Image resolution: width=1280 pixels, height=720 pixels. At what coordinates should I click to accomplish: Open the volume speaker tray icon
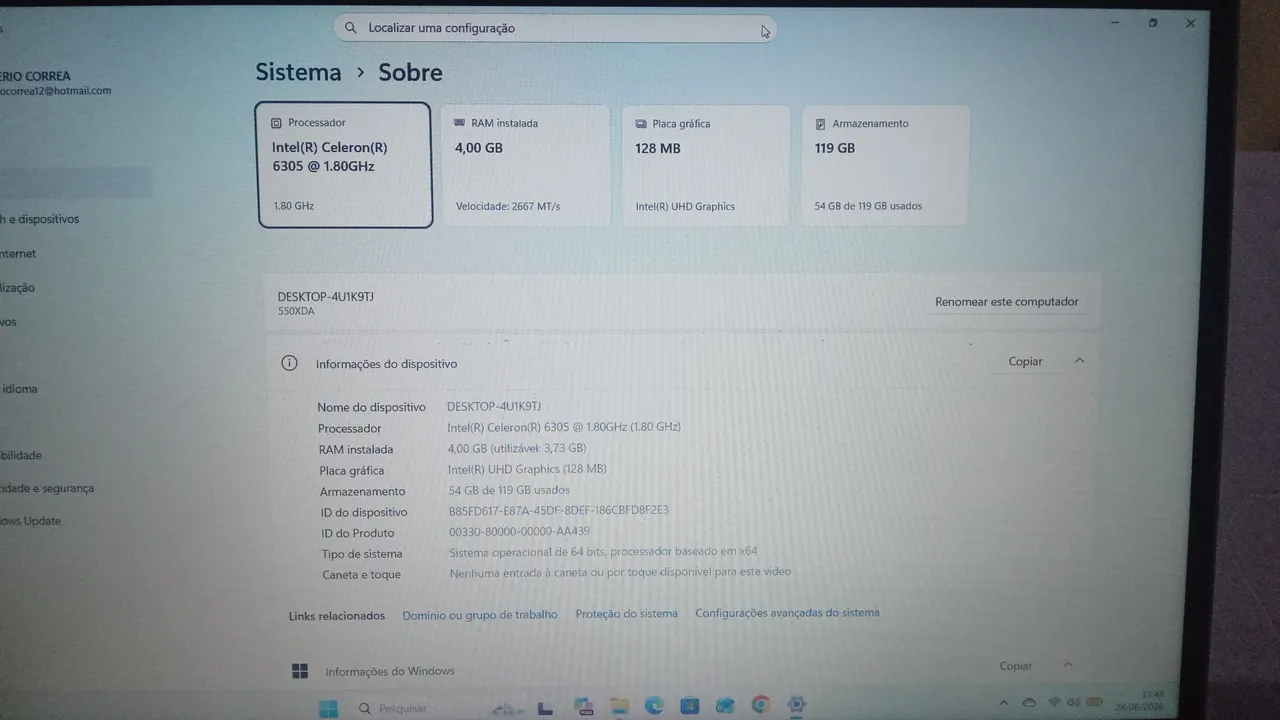[1073, 701]
